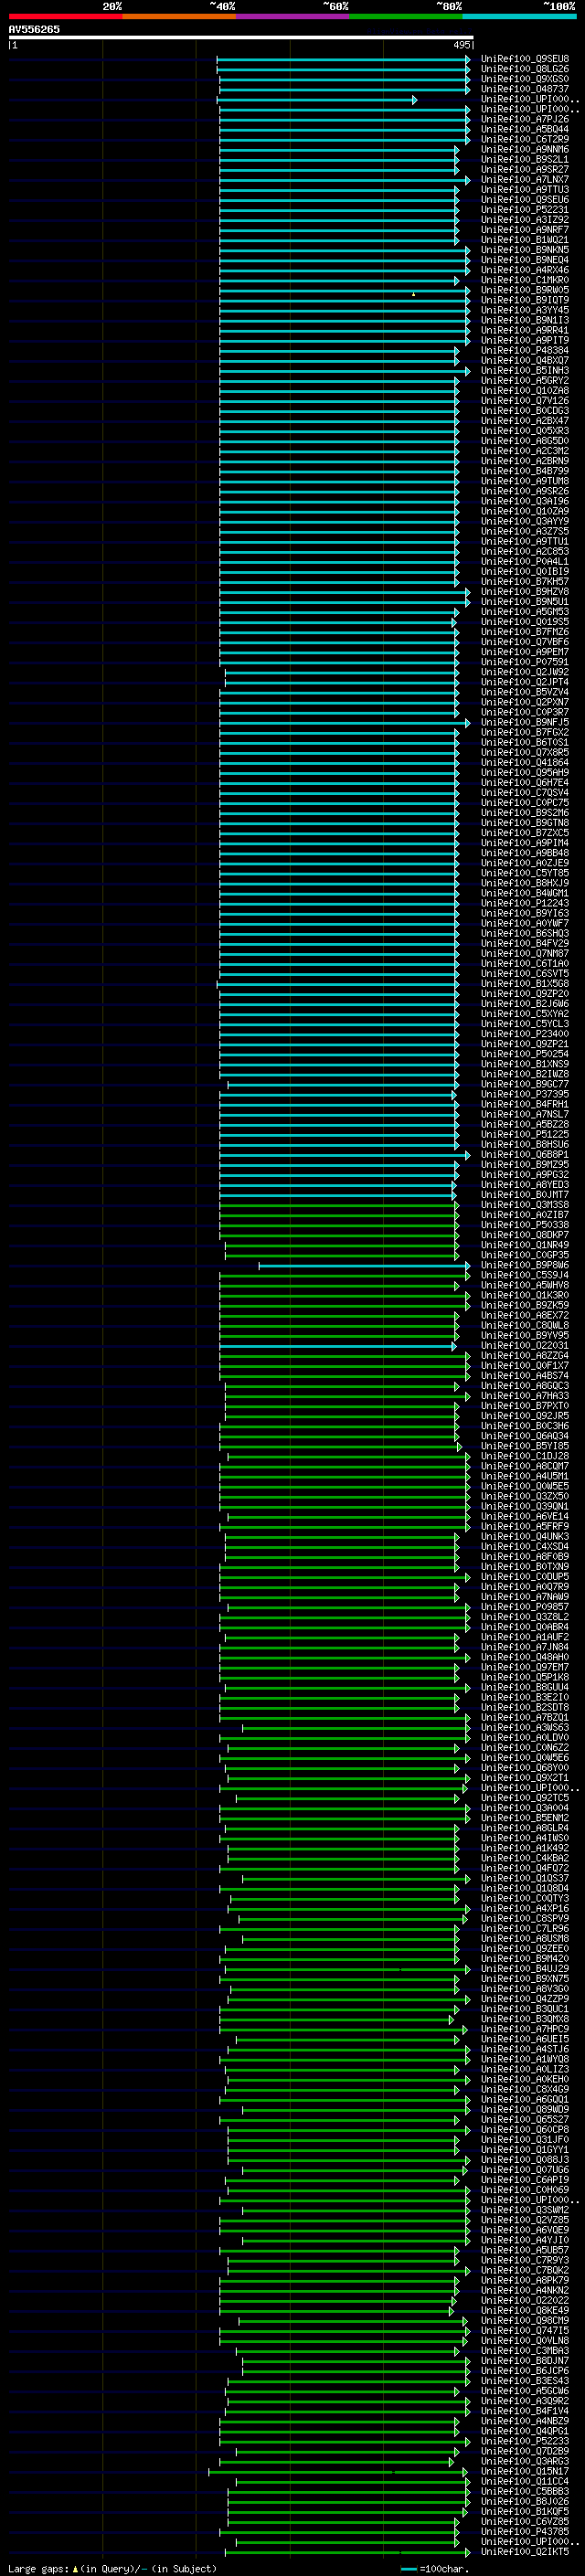Open hit UniRef100_Q8LG26
The width and height of the screenshot is (585, 2576).
coord(525,70)
